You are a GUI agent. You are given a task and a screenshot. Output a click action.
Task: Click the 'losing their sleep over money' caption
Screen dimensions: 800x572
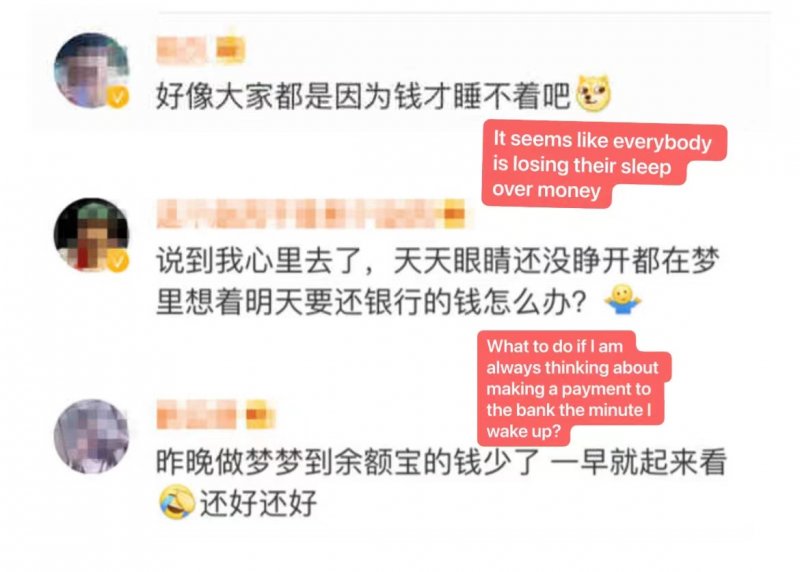point(604,164)
